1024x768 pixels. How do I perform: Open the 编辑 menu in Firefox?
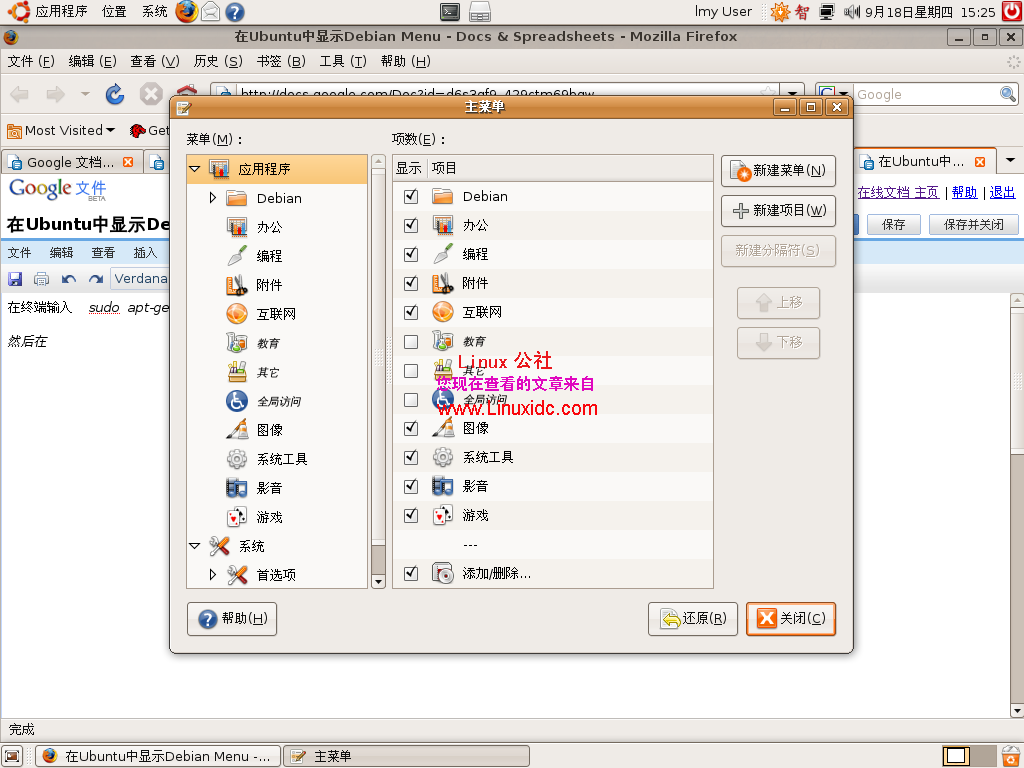(90, 60)
